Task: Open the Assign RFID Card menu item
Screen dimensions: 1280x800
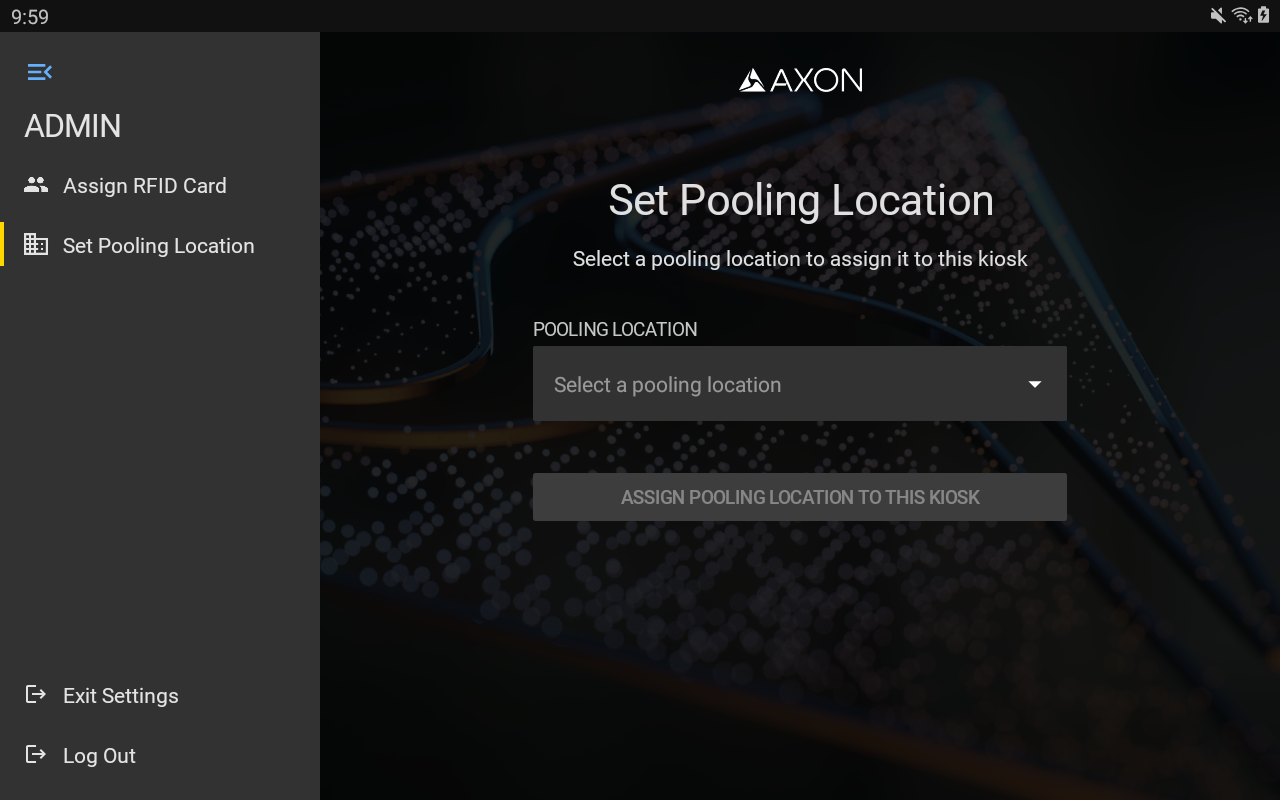Action: click(145, 186)
